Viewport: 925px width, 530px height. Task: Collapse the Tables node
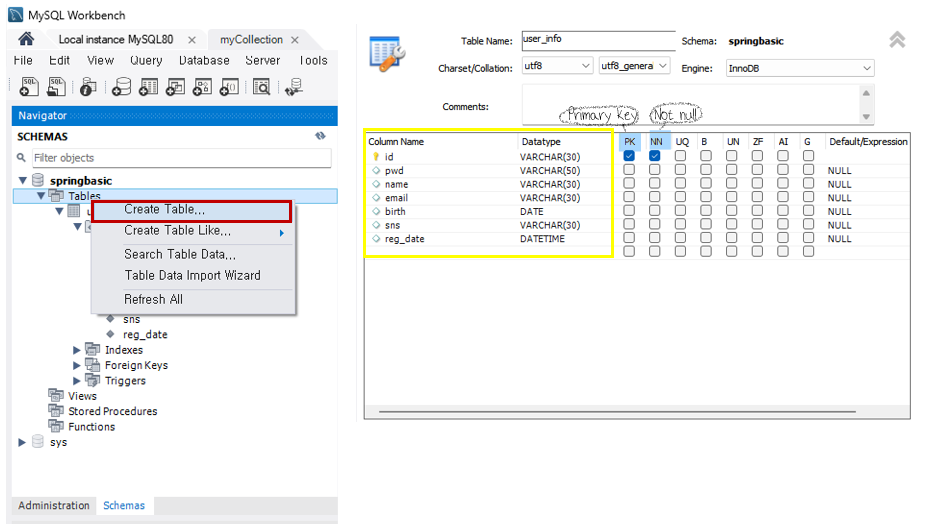tap(41, 195)
